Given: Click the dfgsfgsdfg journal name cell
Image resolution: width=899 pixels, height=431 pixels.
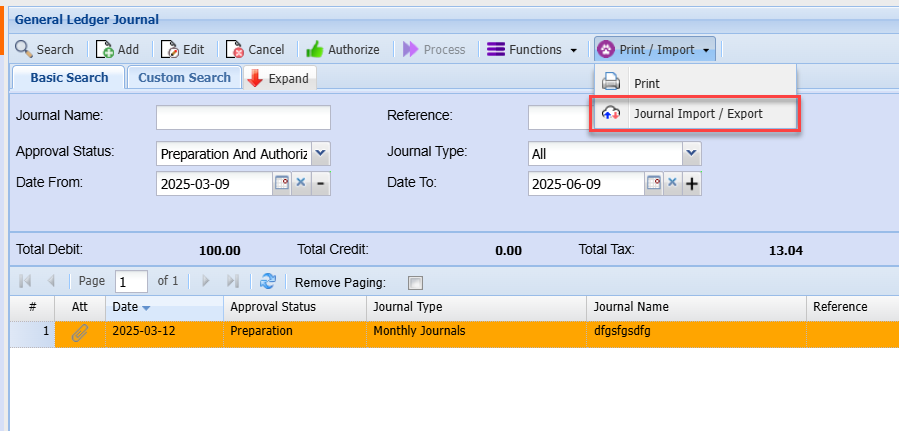Looking at the screenshot, I should (697, 334).
